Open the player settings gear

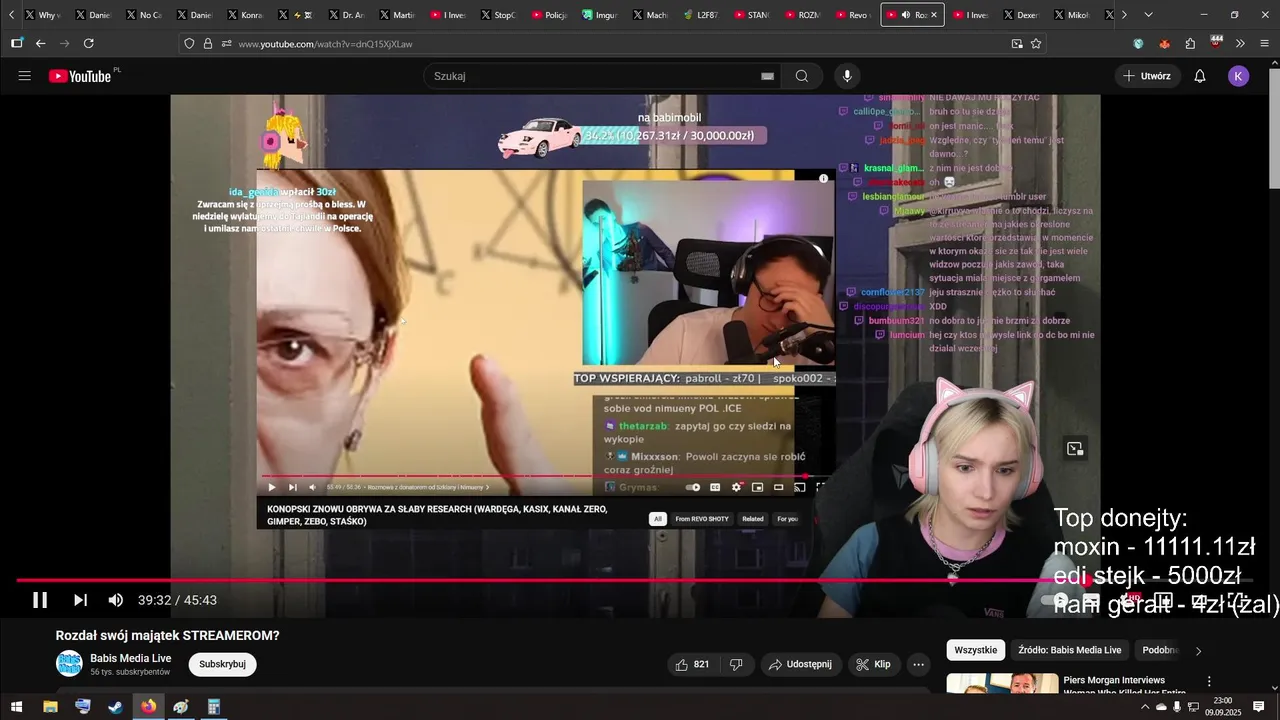1132,600
